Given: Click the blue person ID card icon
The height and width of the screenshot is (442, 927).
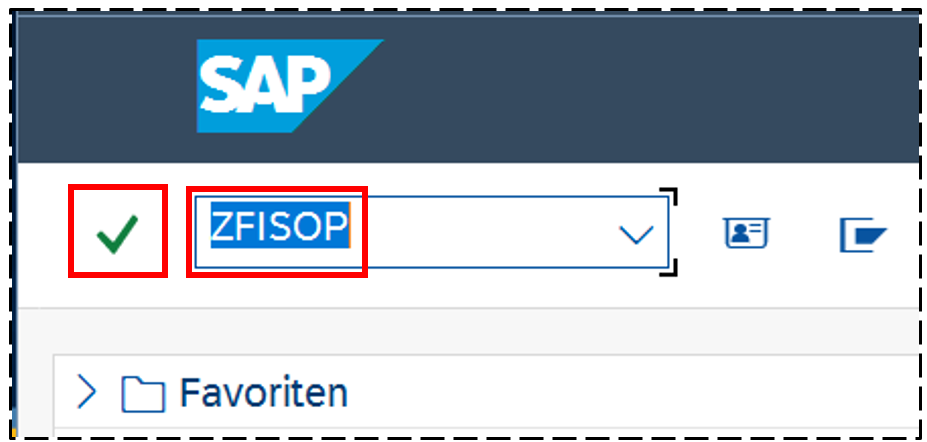Looking at the screenshot, I should coord(747,233).
